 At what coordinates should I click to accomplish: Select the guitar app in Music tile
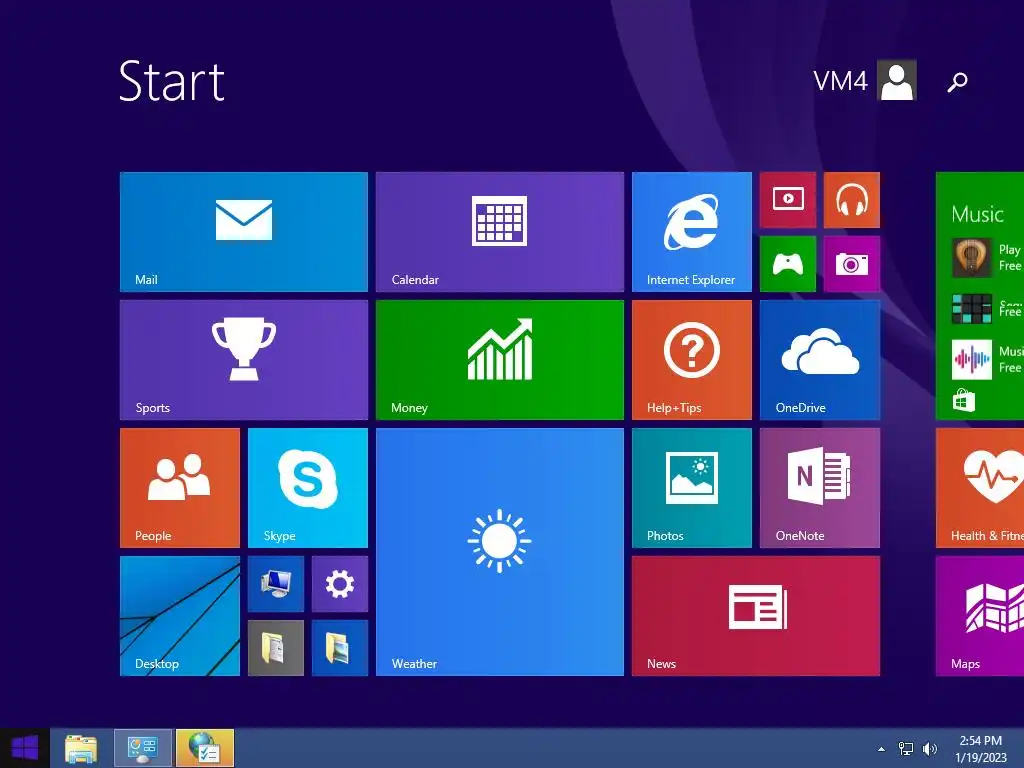point(972,257)
